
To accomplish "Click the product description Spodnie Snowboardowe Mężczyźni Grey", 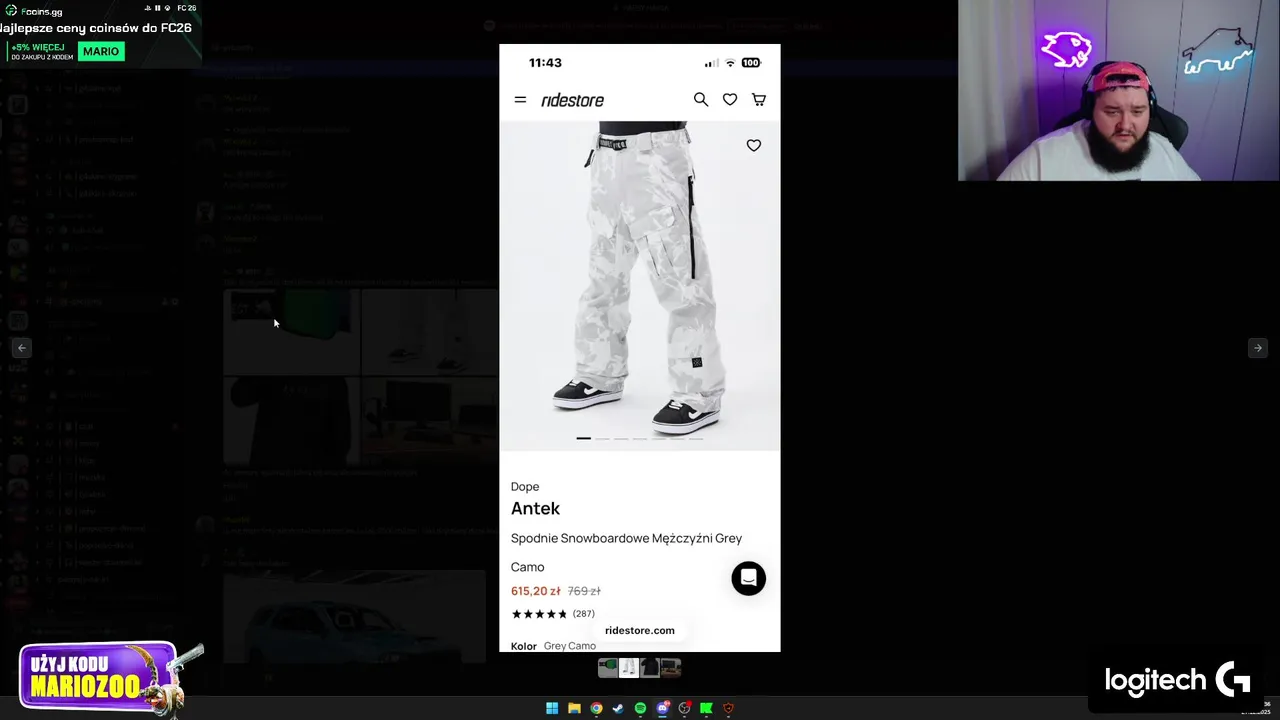I will (x=626, y=538).
